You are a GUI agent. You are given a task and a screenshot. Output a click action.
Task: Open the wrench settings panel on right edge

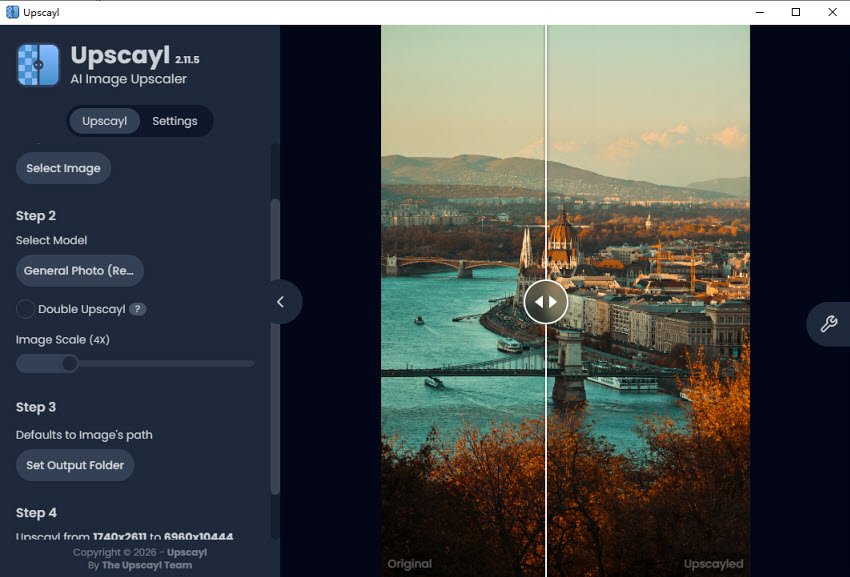pyautogui.click(x=831, y=324)
